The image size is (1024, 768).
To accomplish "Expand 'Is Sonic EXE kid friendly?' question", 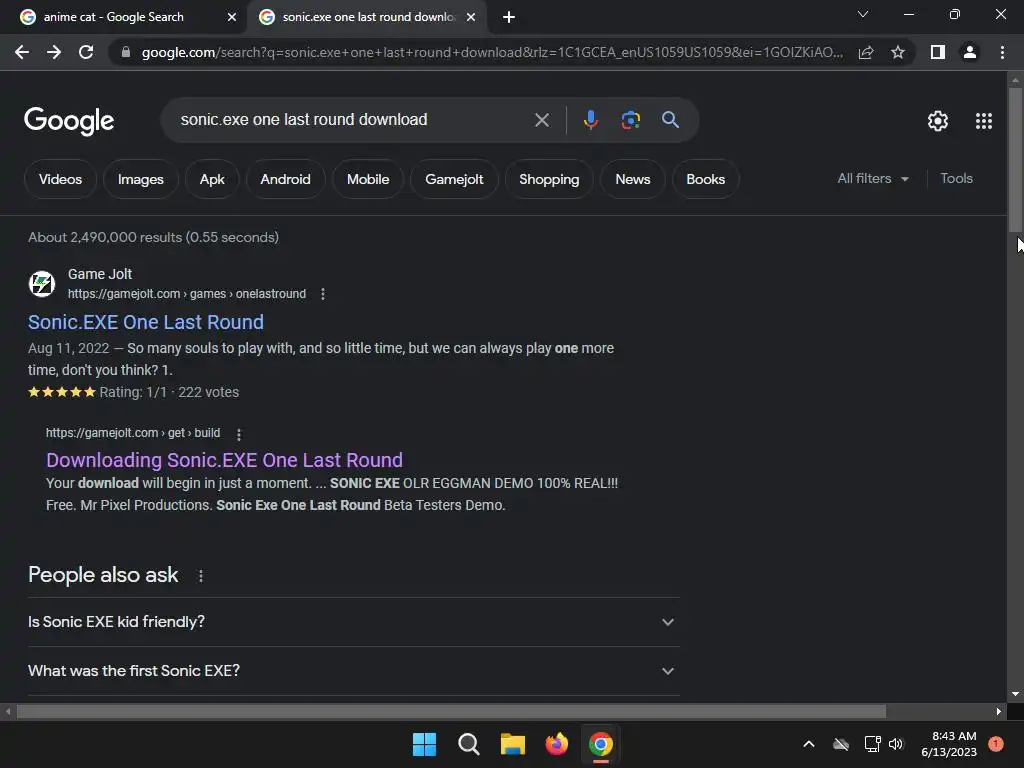I will click(353, 622).
